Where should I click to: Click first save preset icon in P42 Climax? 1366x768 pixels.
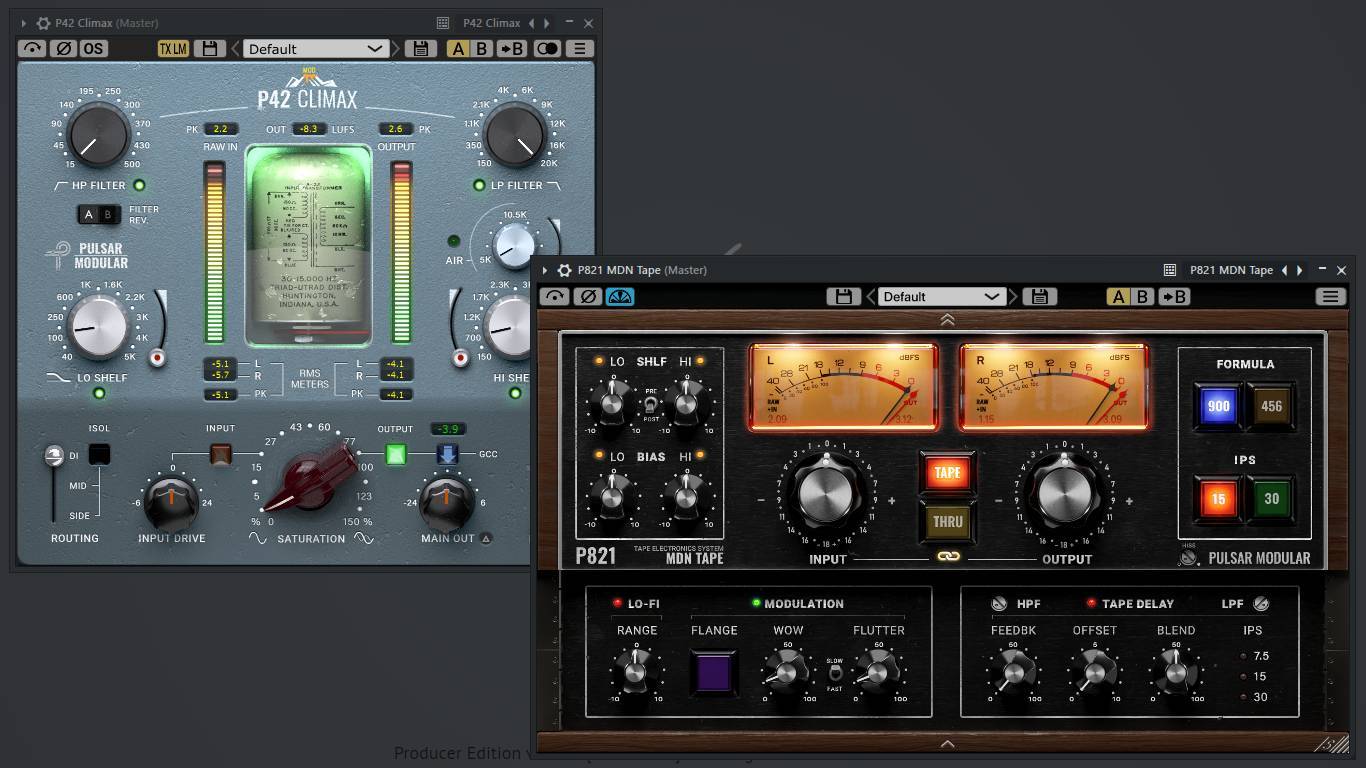click(208, 48)
